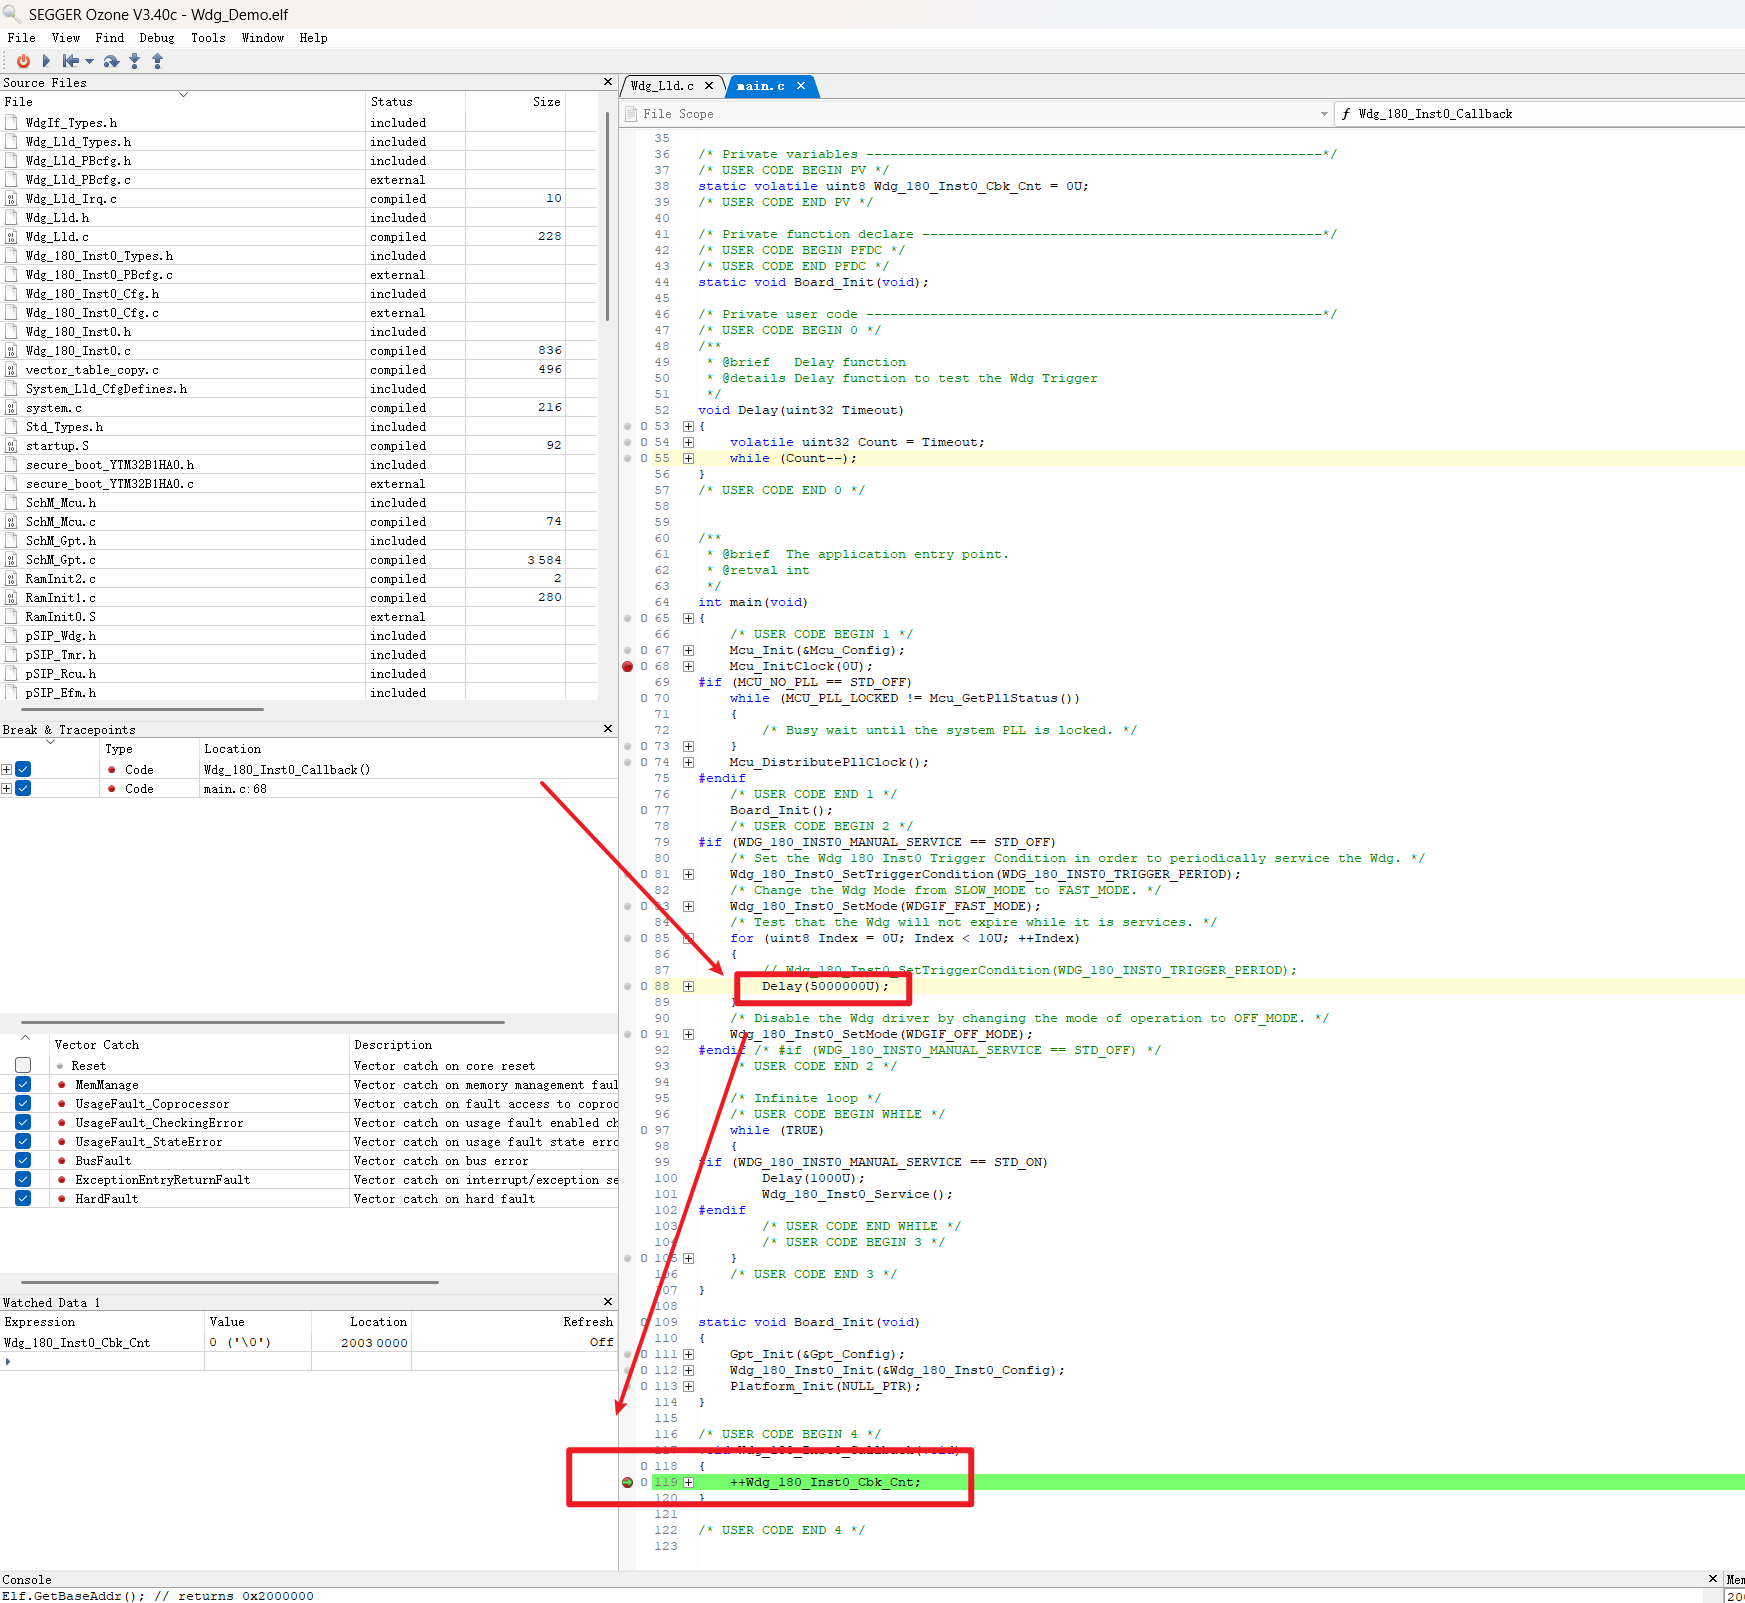Open the reset mode dropdown arrow
The image size is (1745, 1603).
tap(89, 62)
